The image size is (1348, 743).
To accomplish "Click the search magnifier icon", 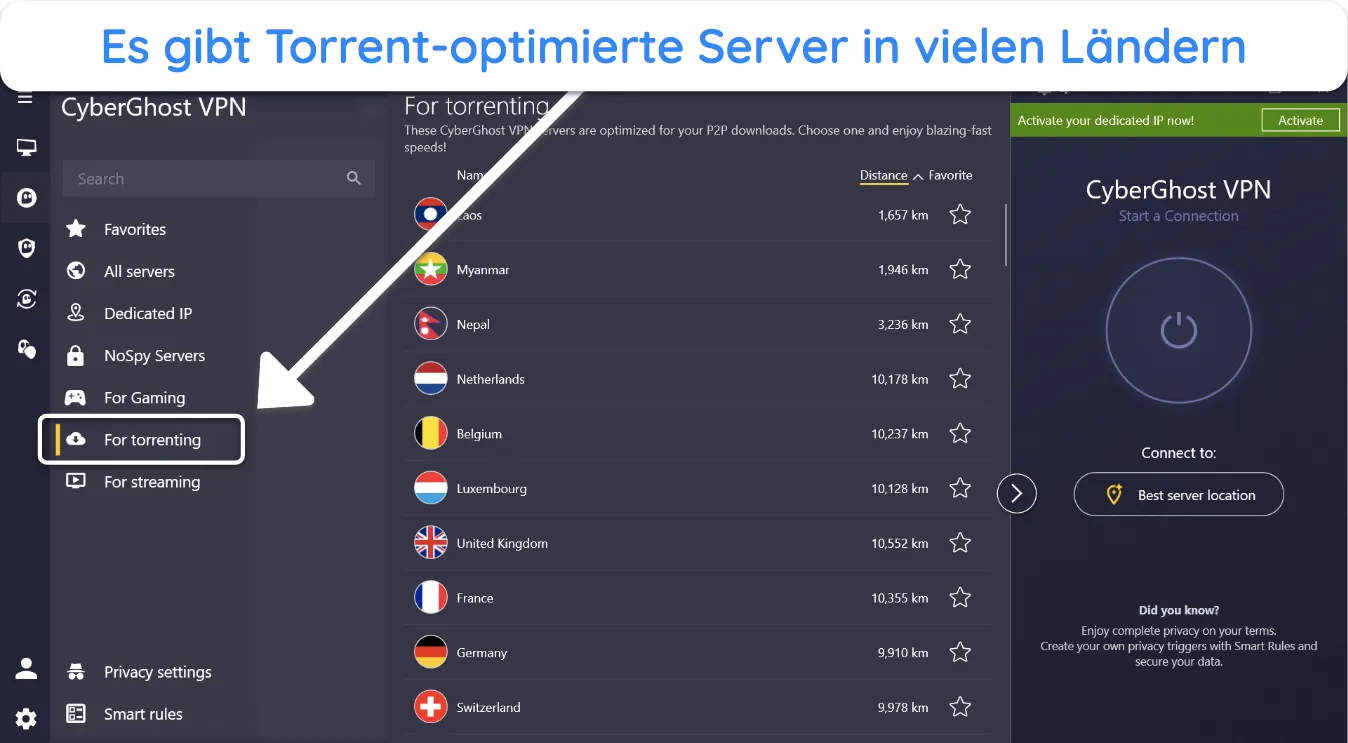I will 353,178.
